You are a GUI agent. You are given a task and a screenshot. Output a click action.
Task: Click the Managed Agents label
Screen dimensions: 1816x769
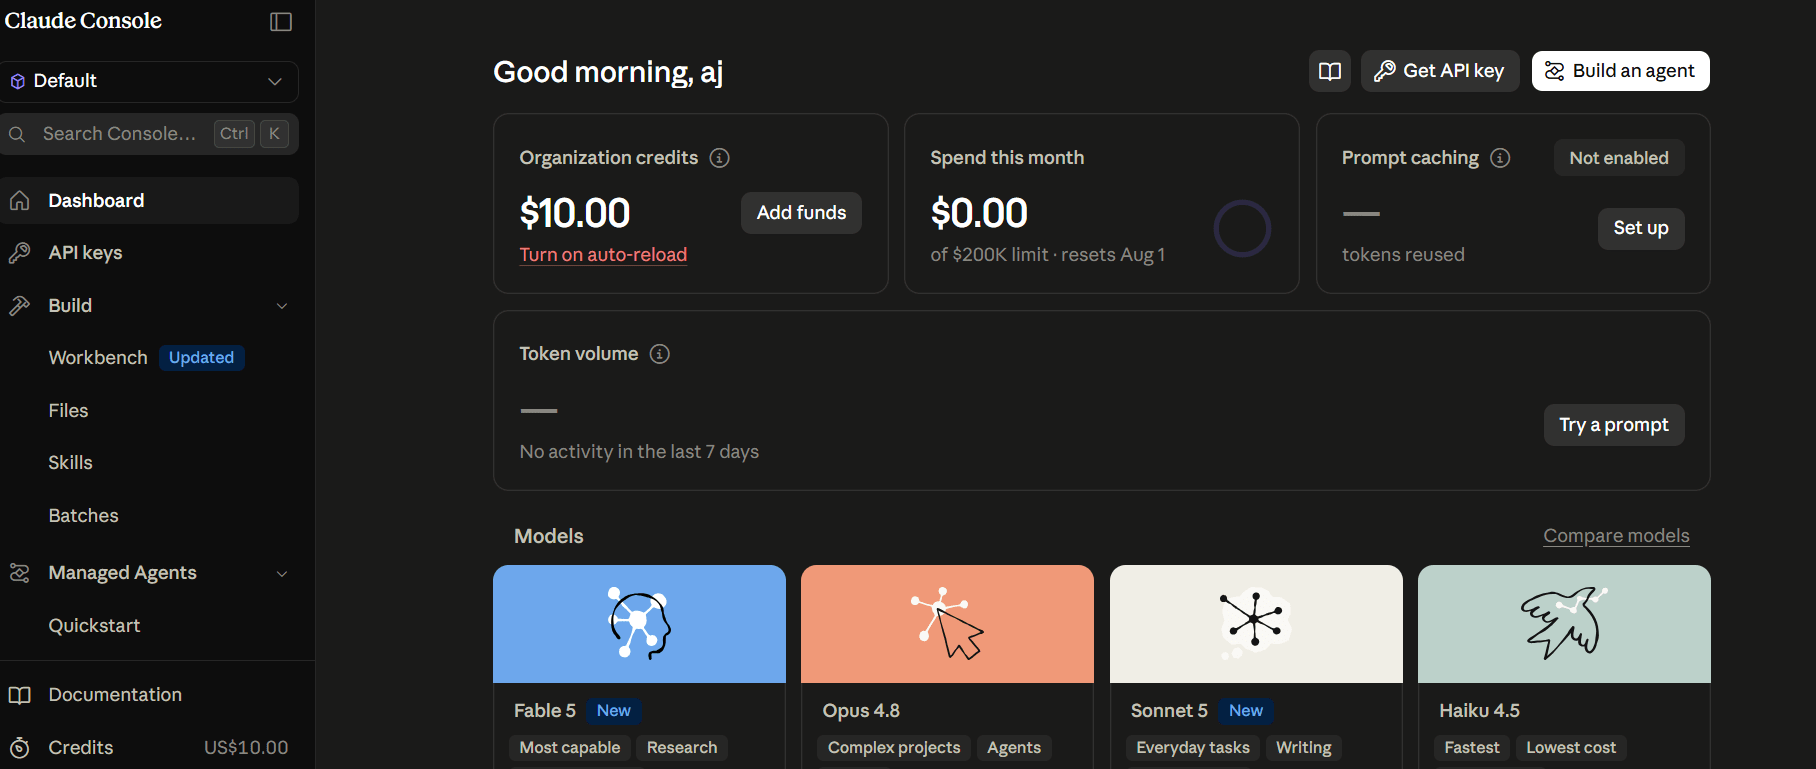[122, 573]
